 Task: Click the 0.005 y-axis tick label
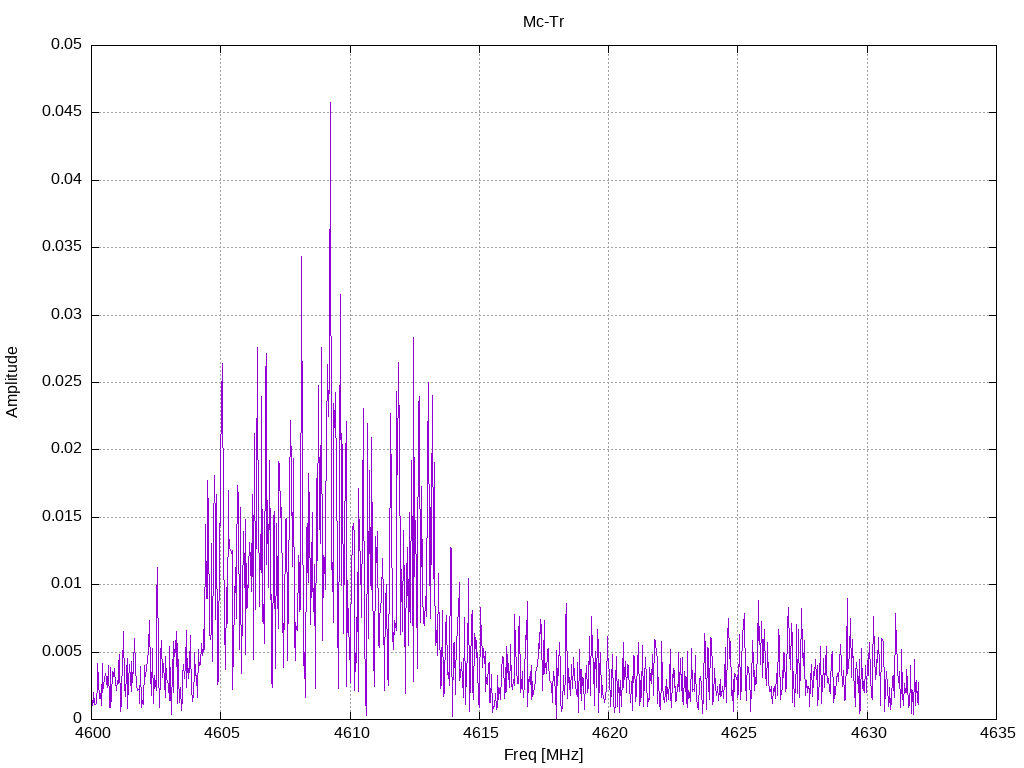point(62,651)
